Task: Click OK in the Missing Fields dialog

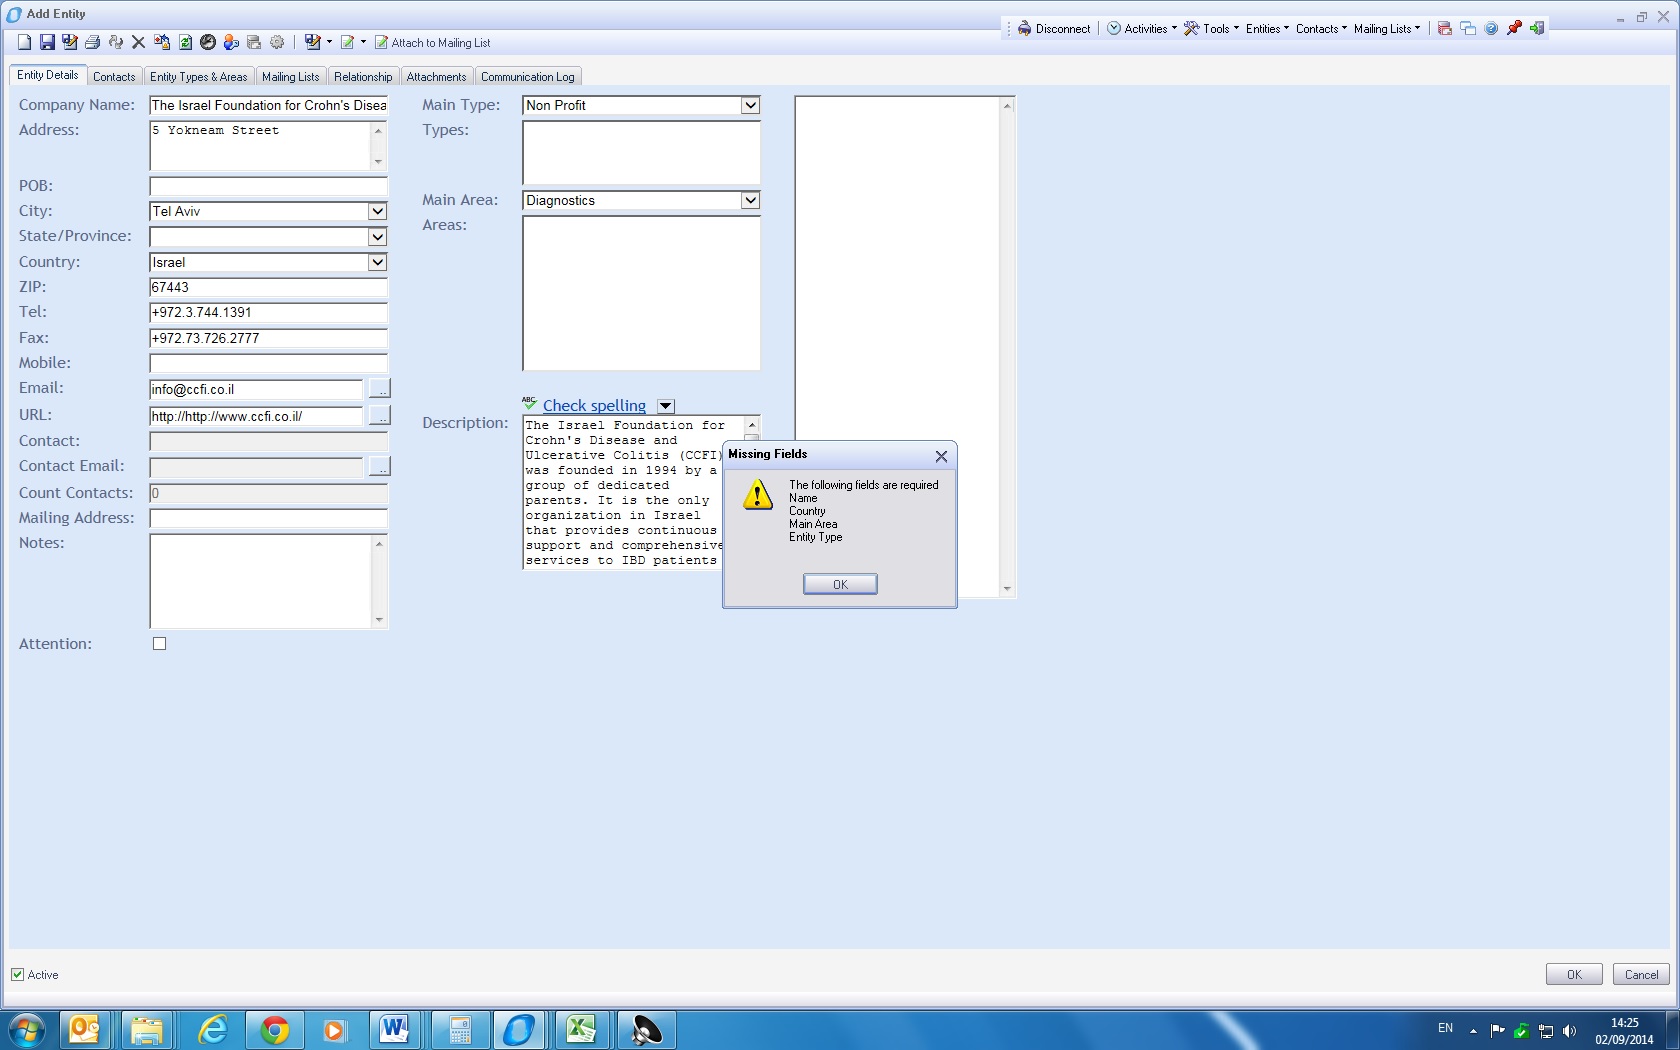Action: tap(840, 584)
